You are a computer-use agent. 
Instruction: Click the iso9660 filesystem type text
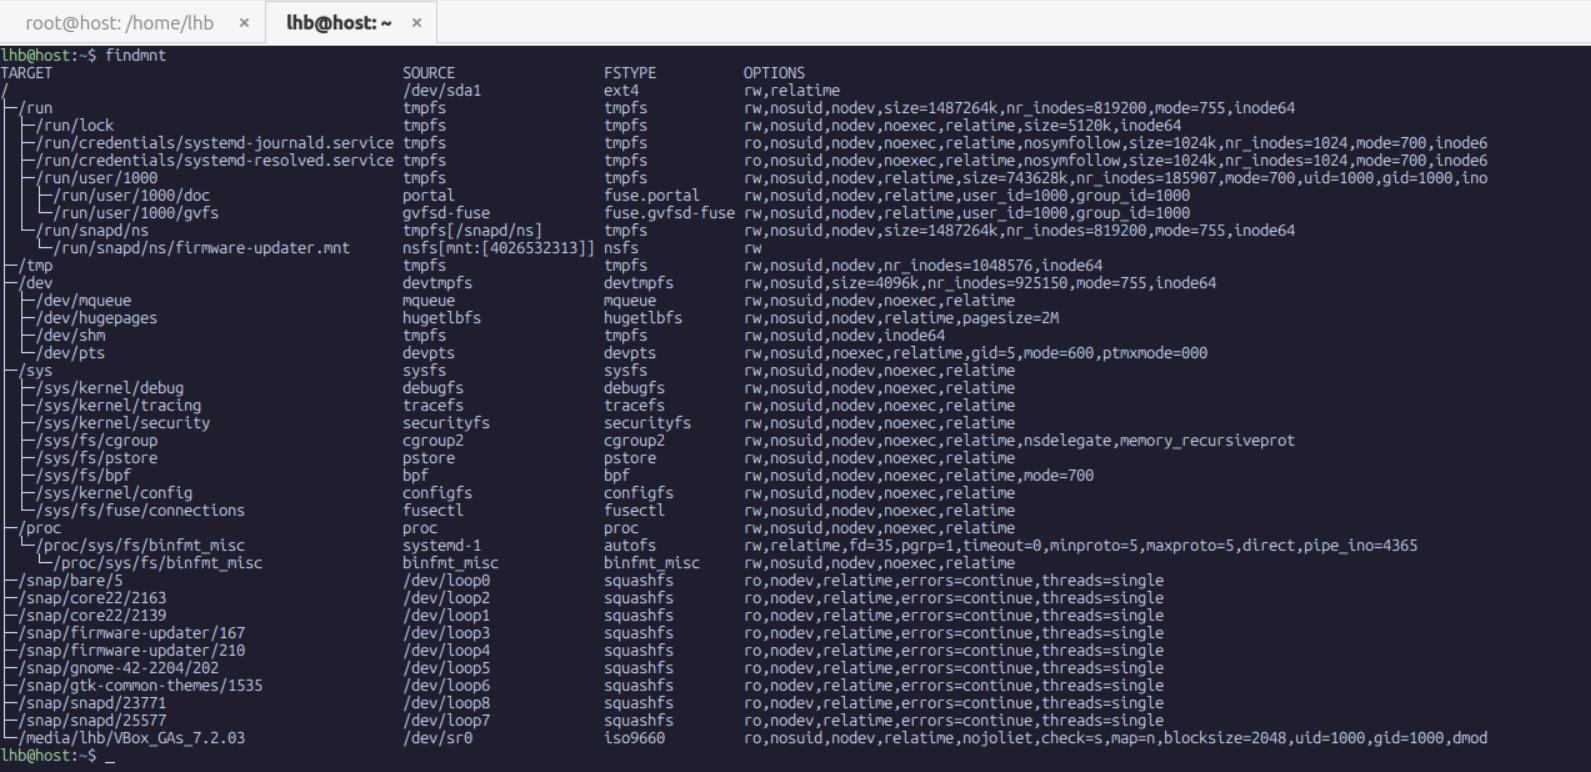[634, 738]
